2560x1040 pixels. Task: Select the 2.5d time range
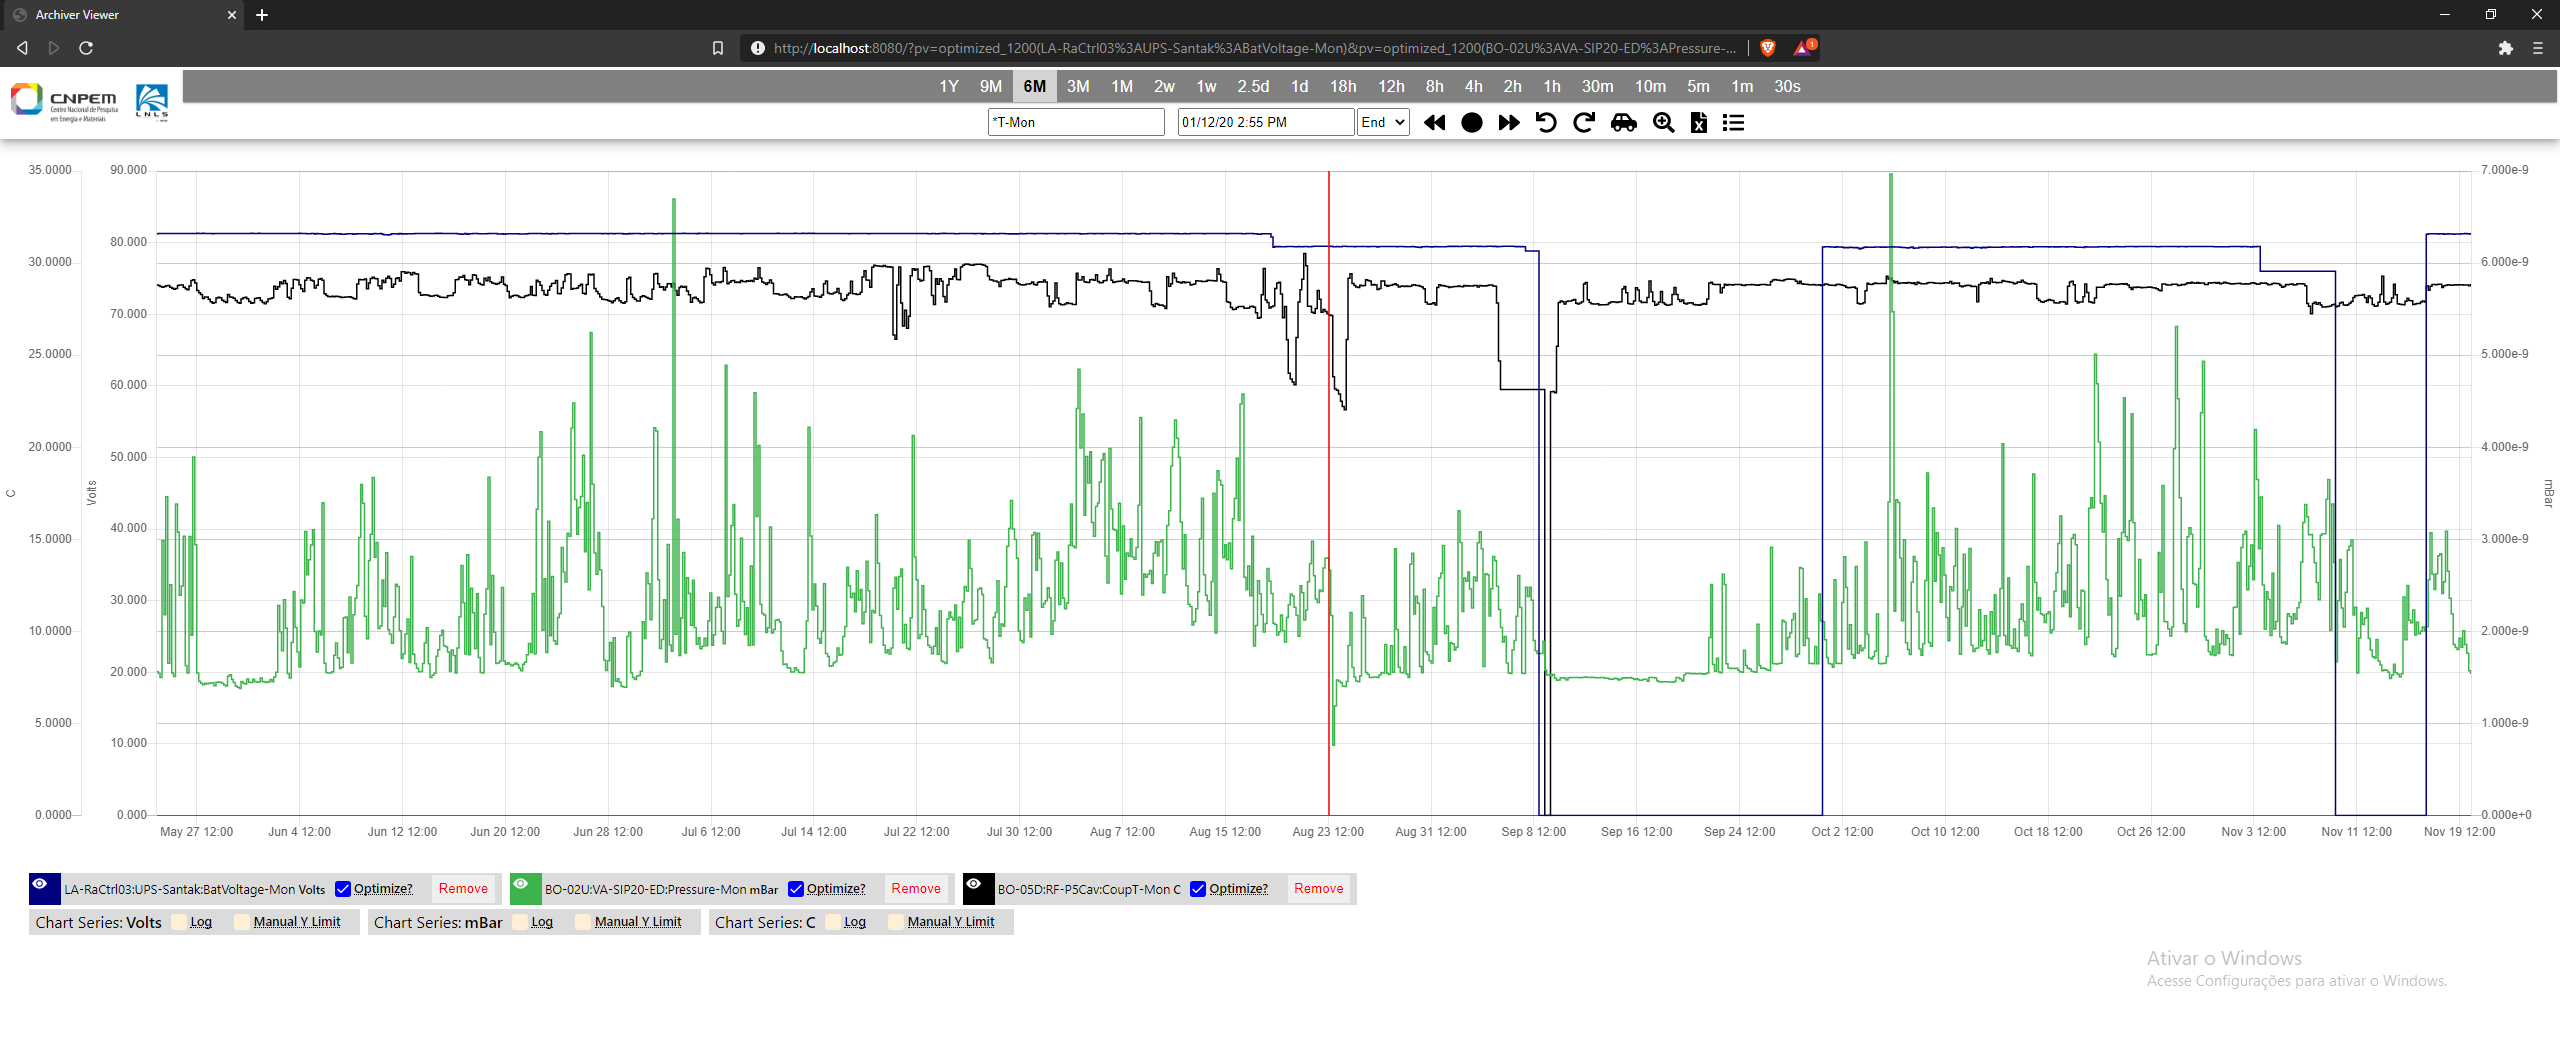[1253, 87]
